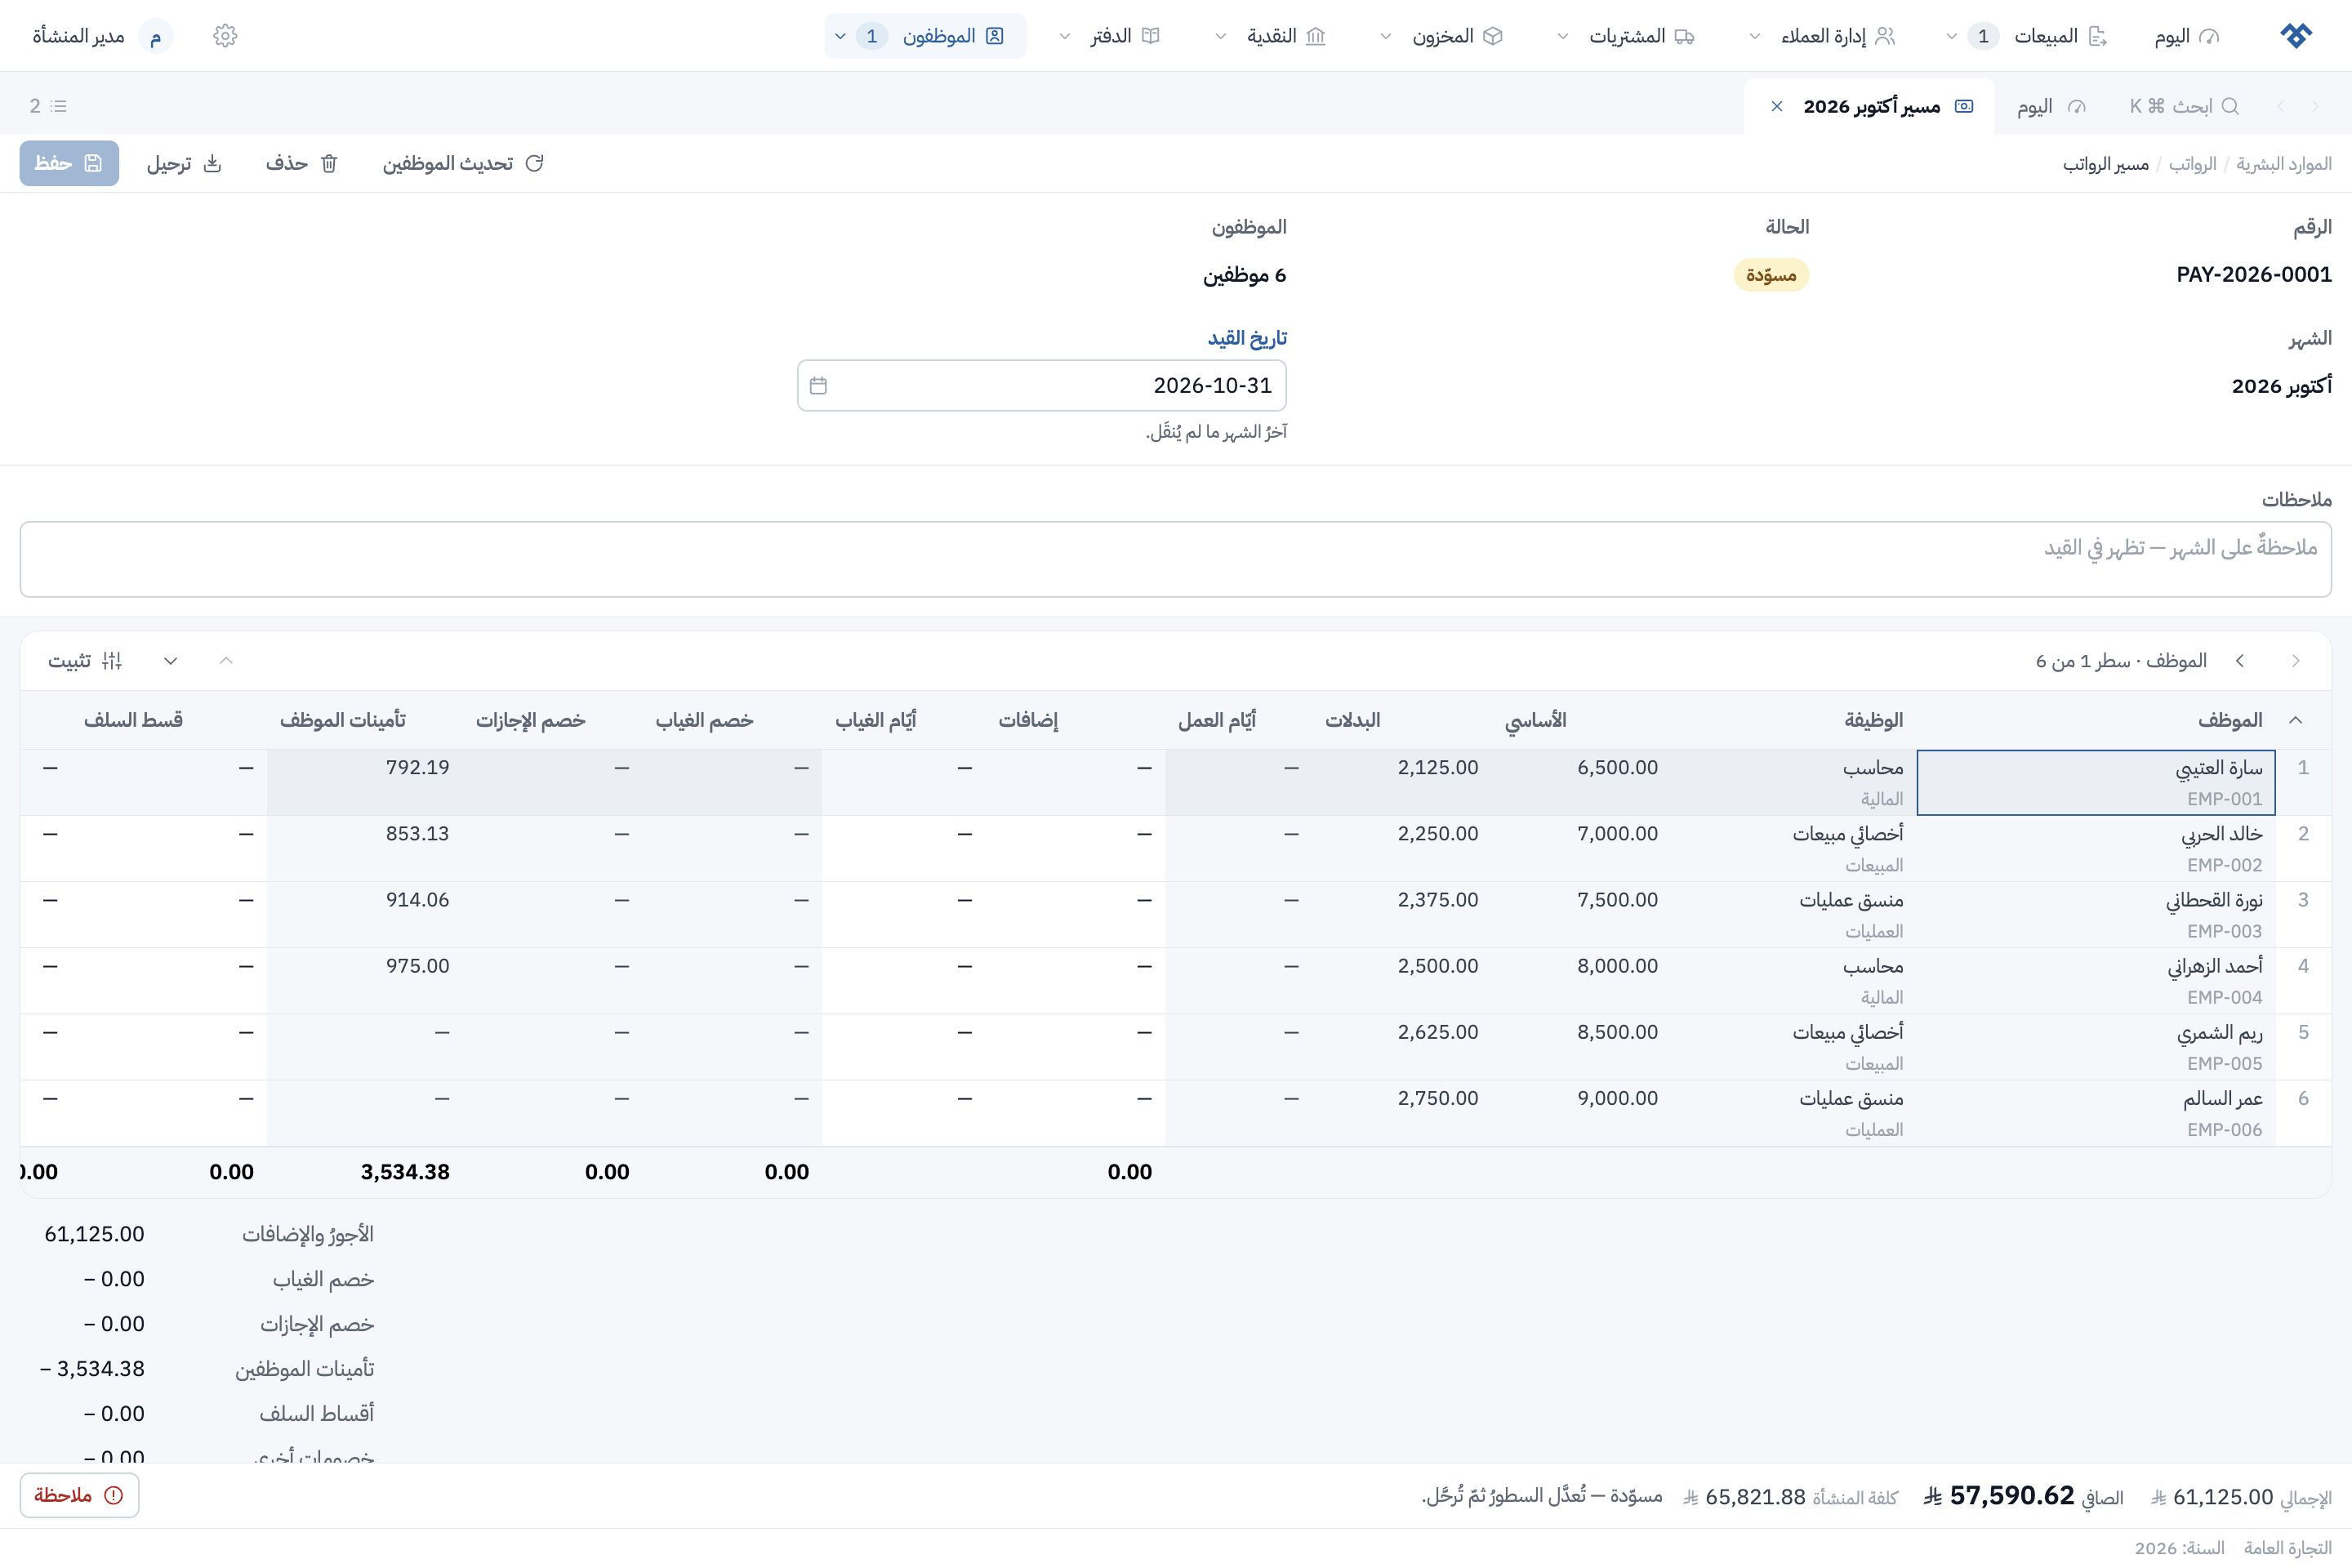Click the search field ابحث
The width and height of the screenshot is (2352, 1568).
tap(2184, 106)
